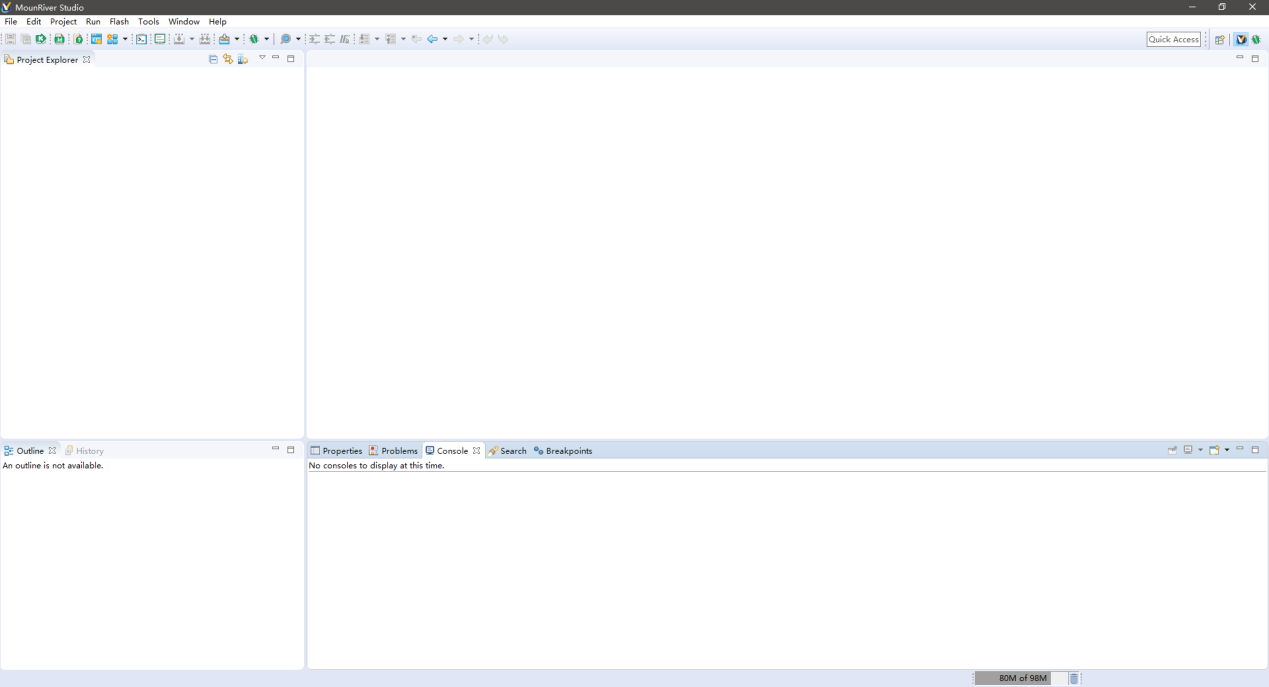1269x687 pixels.
Task: Open the Back navigation history dropdown
Action: (445, 39)
